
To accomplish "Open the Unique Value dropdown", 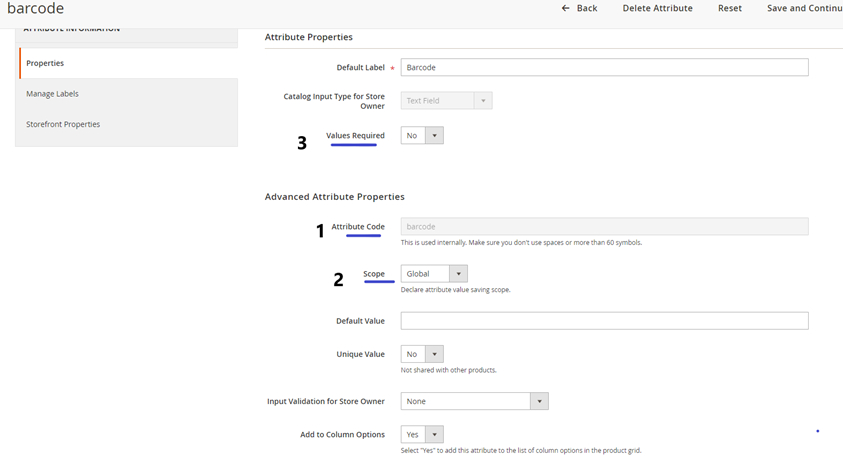I will point(421,354).
